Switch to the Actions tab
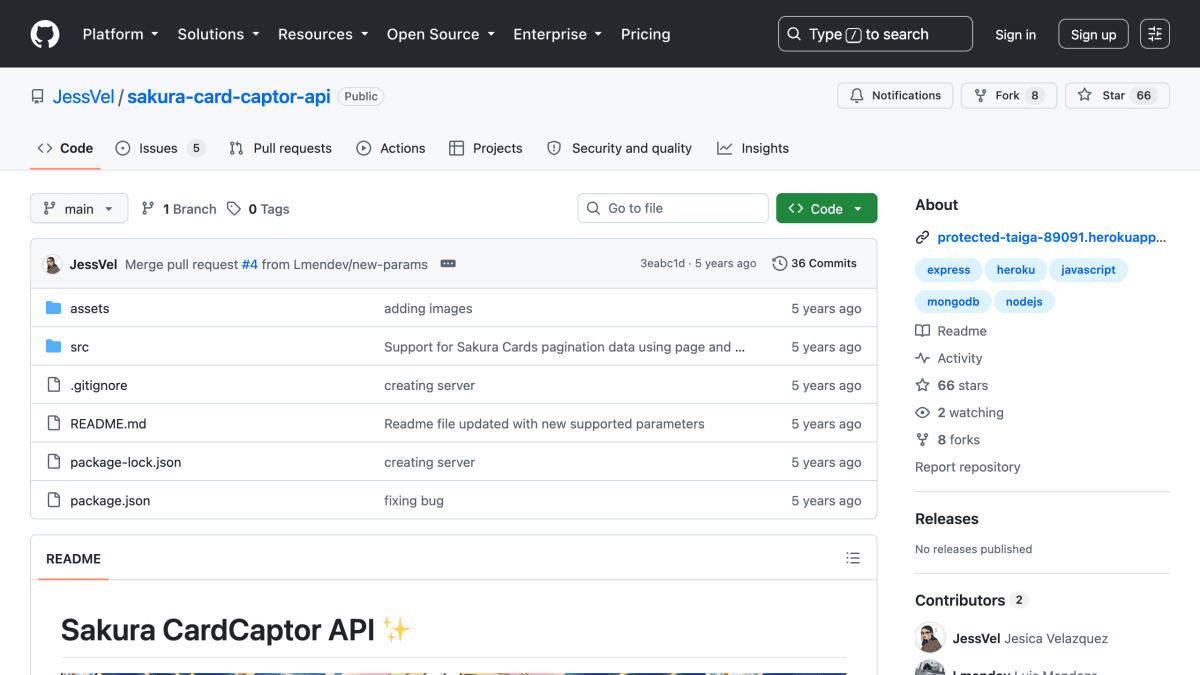This screenshot has height=675, width=1200. click(391, 148)
